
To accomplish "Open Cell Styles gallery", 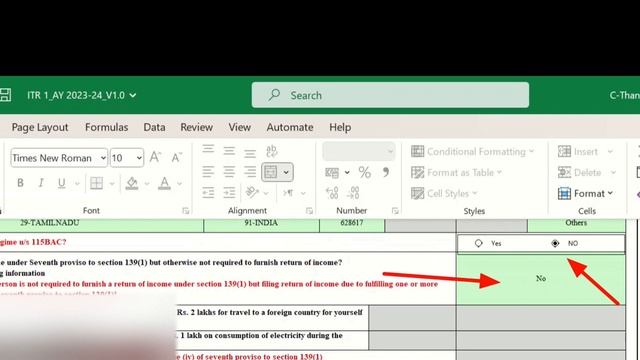I will pos(444,193).
